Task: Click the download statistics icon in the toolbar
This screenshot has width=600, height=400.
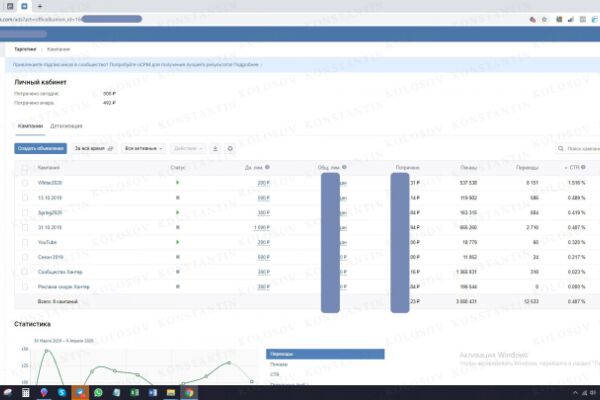Action: 215,149
